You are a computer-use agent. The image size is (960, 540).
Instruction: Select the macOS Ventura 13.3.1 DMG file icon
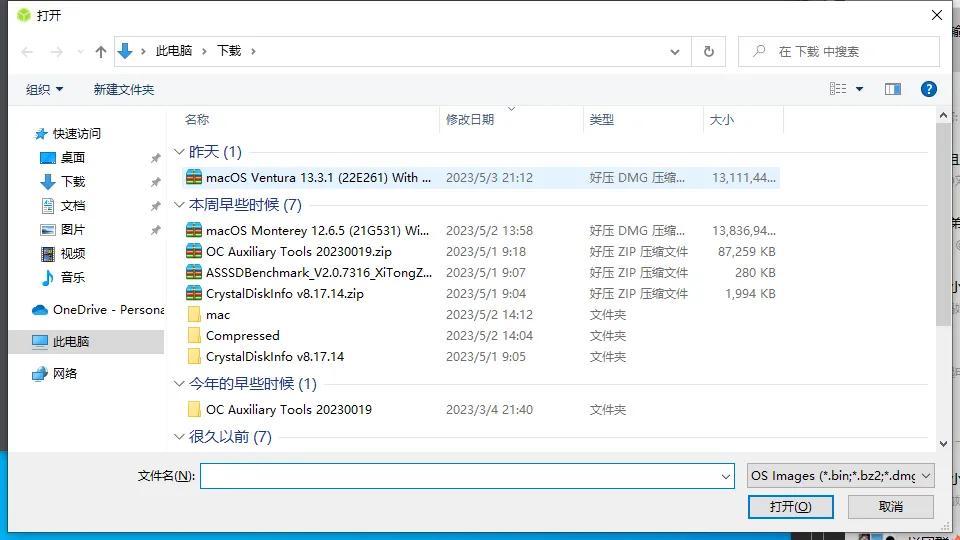coord(194,178)
